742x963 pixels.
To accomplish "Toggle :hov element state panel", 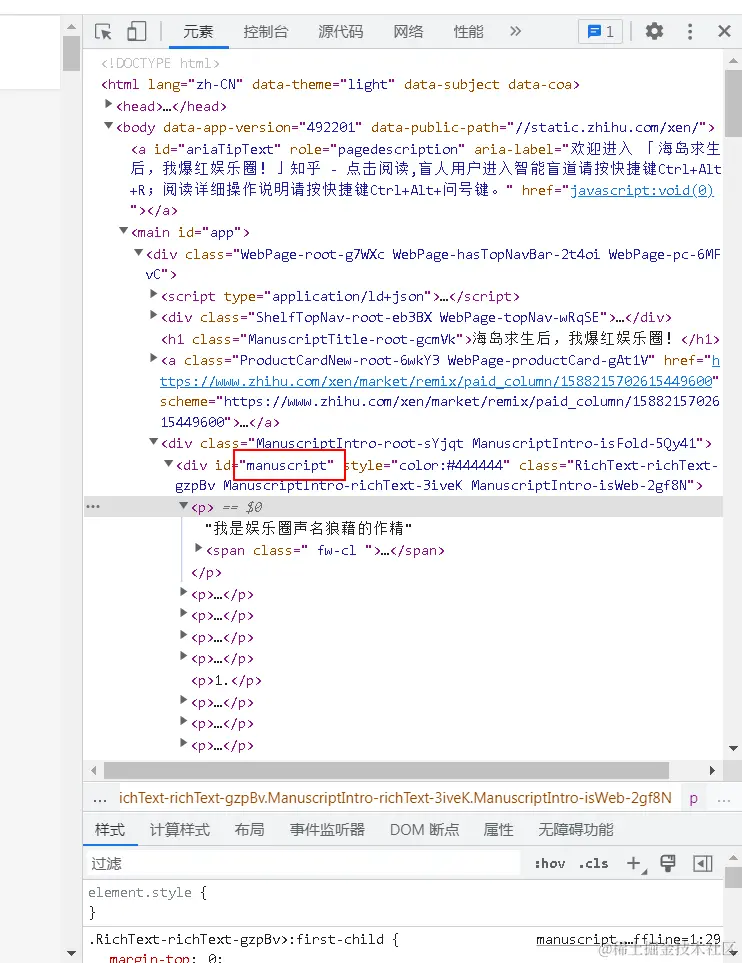I will click(550, 864).
